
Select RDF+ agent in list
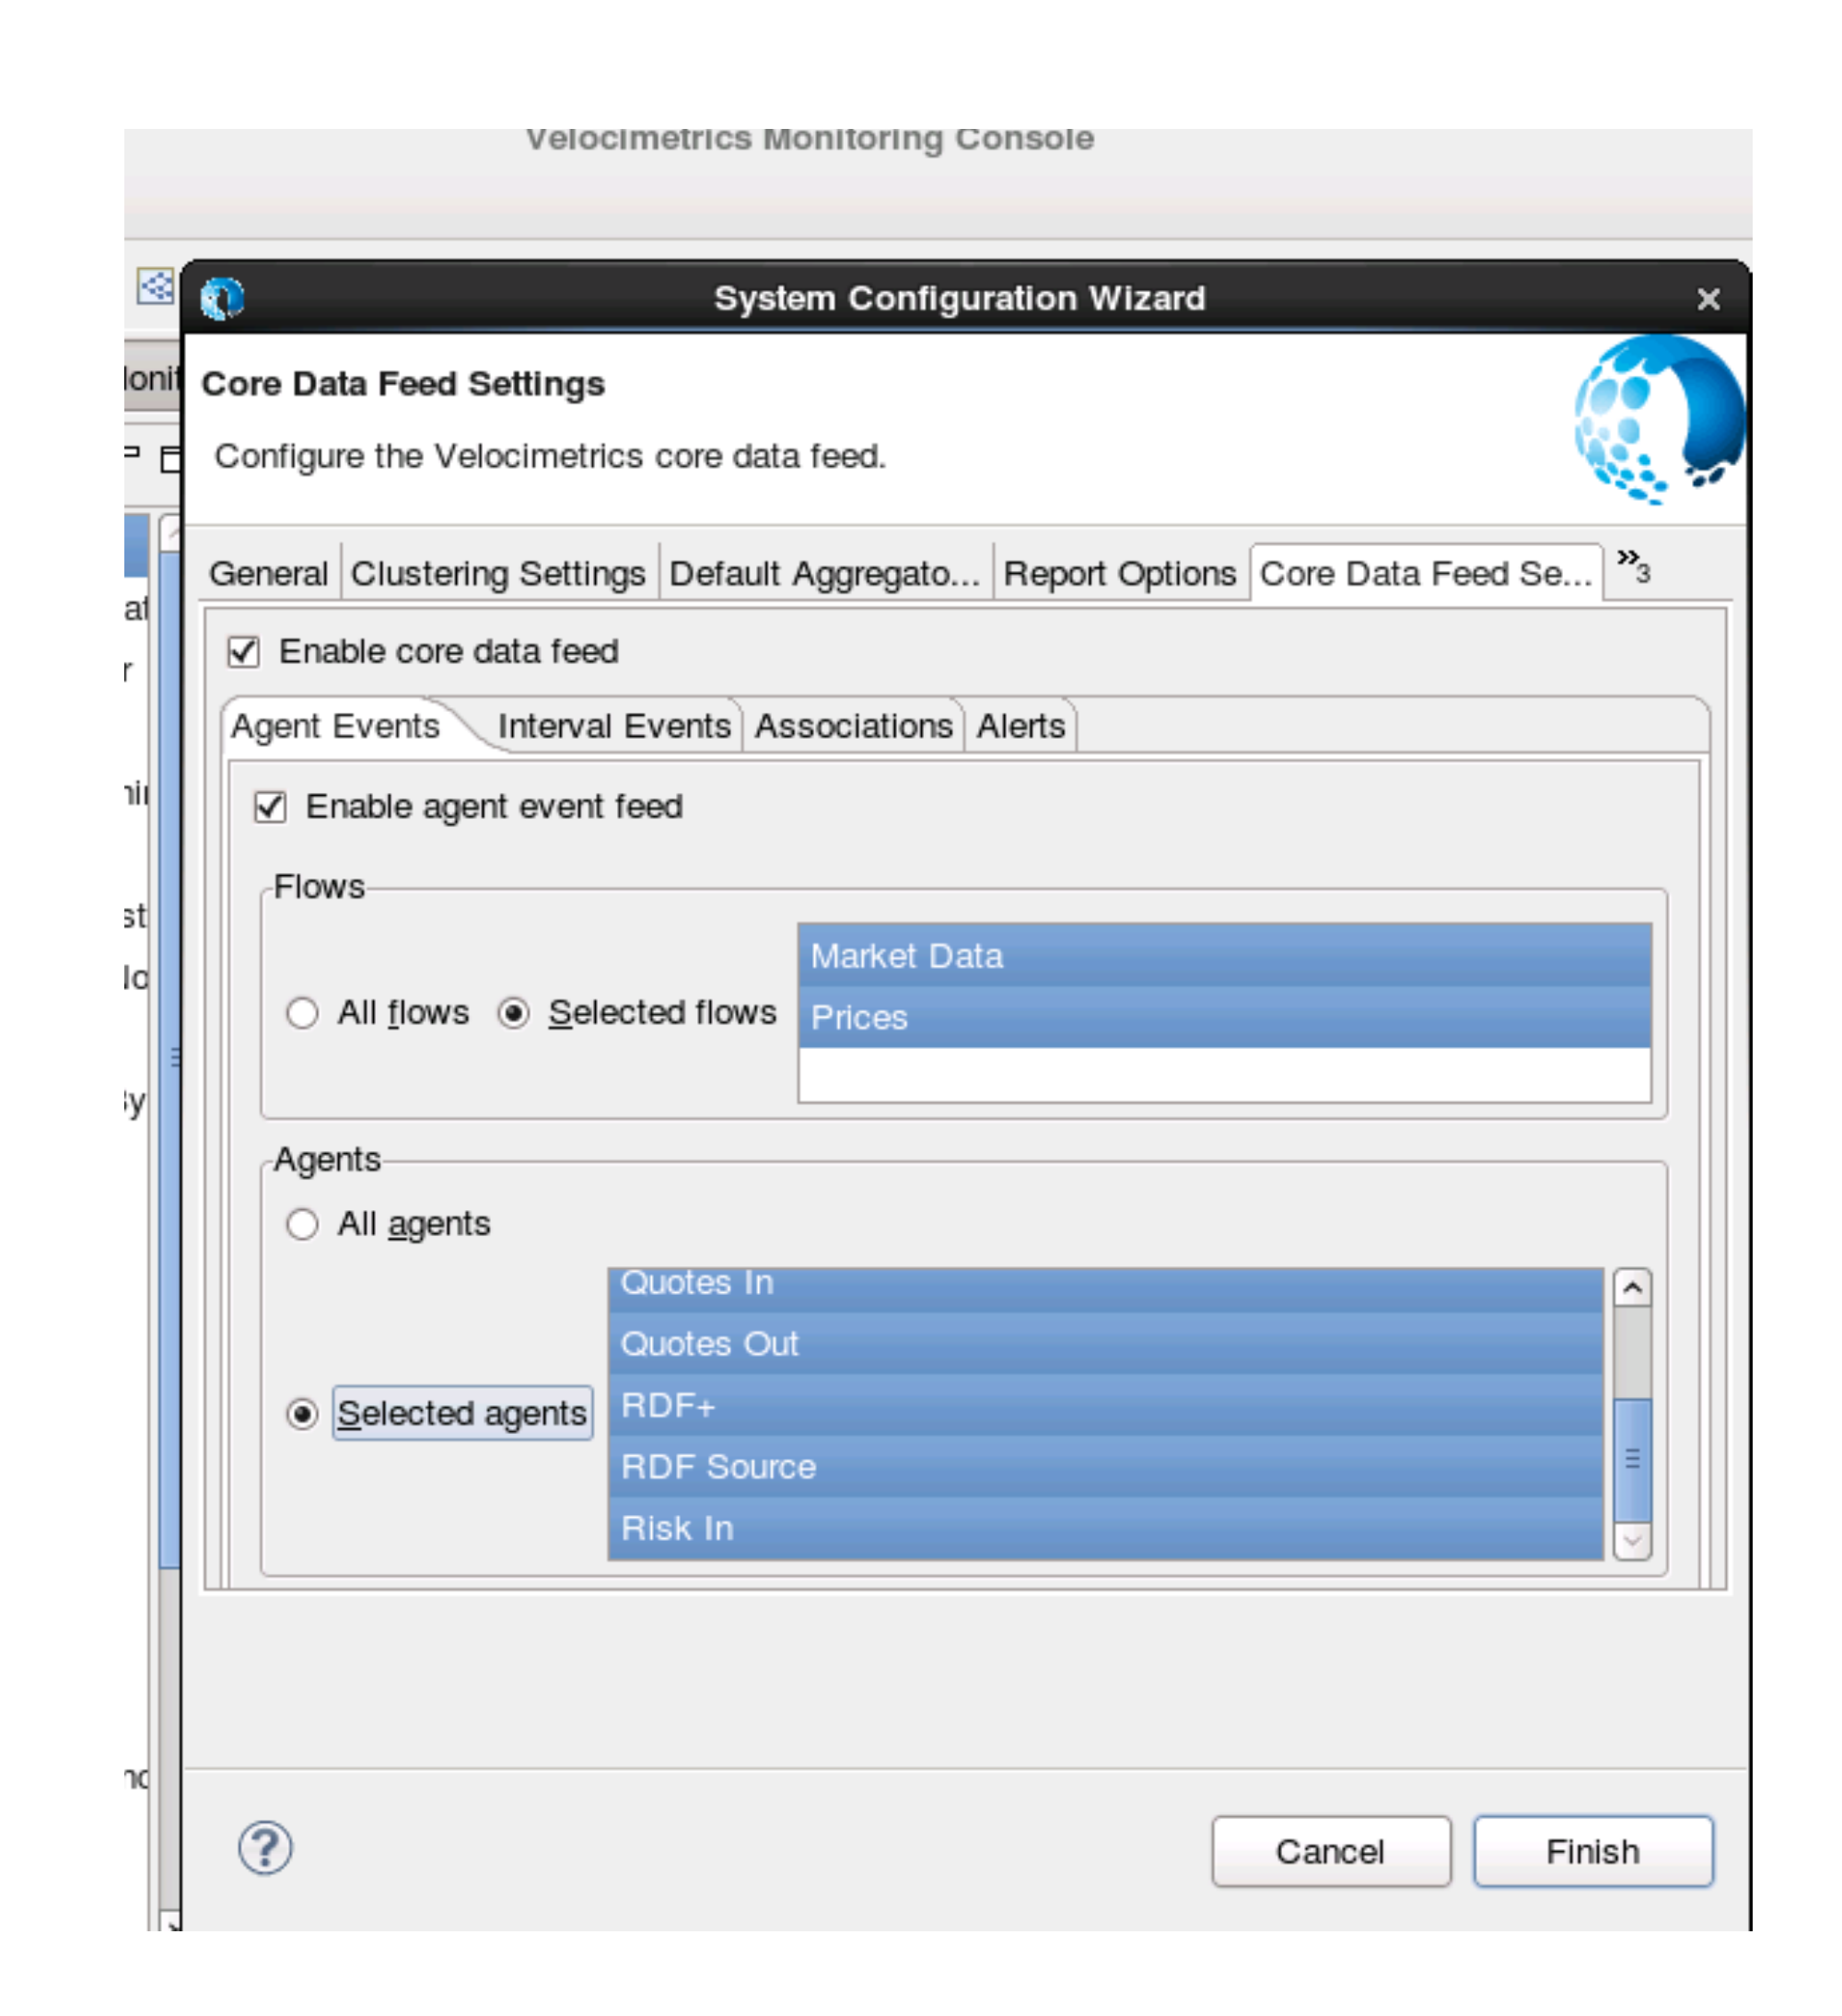1106,1406
